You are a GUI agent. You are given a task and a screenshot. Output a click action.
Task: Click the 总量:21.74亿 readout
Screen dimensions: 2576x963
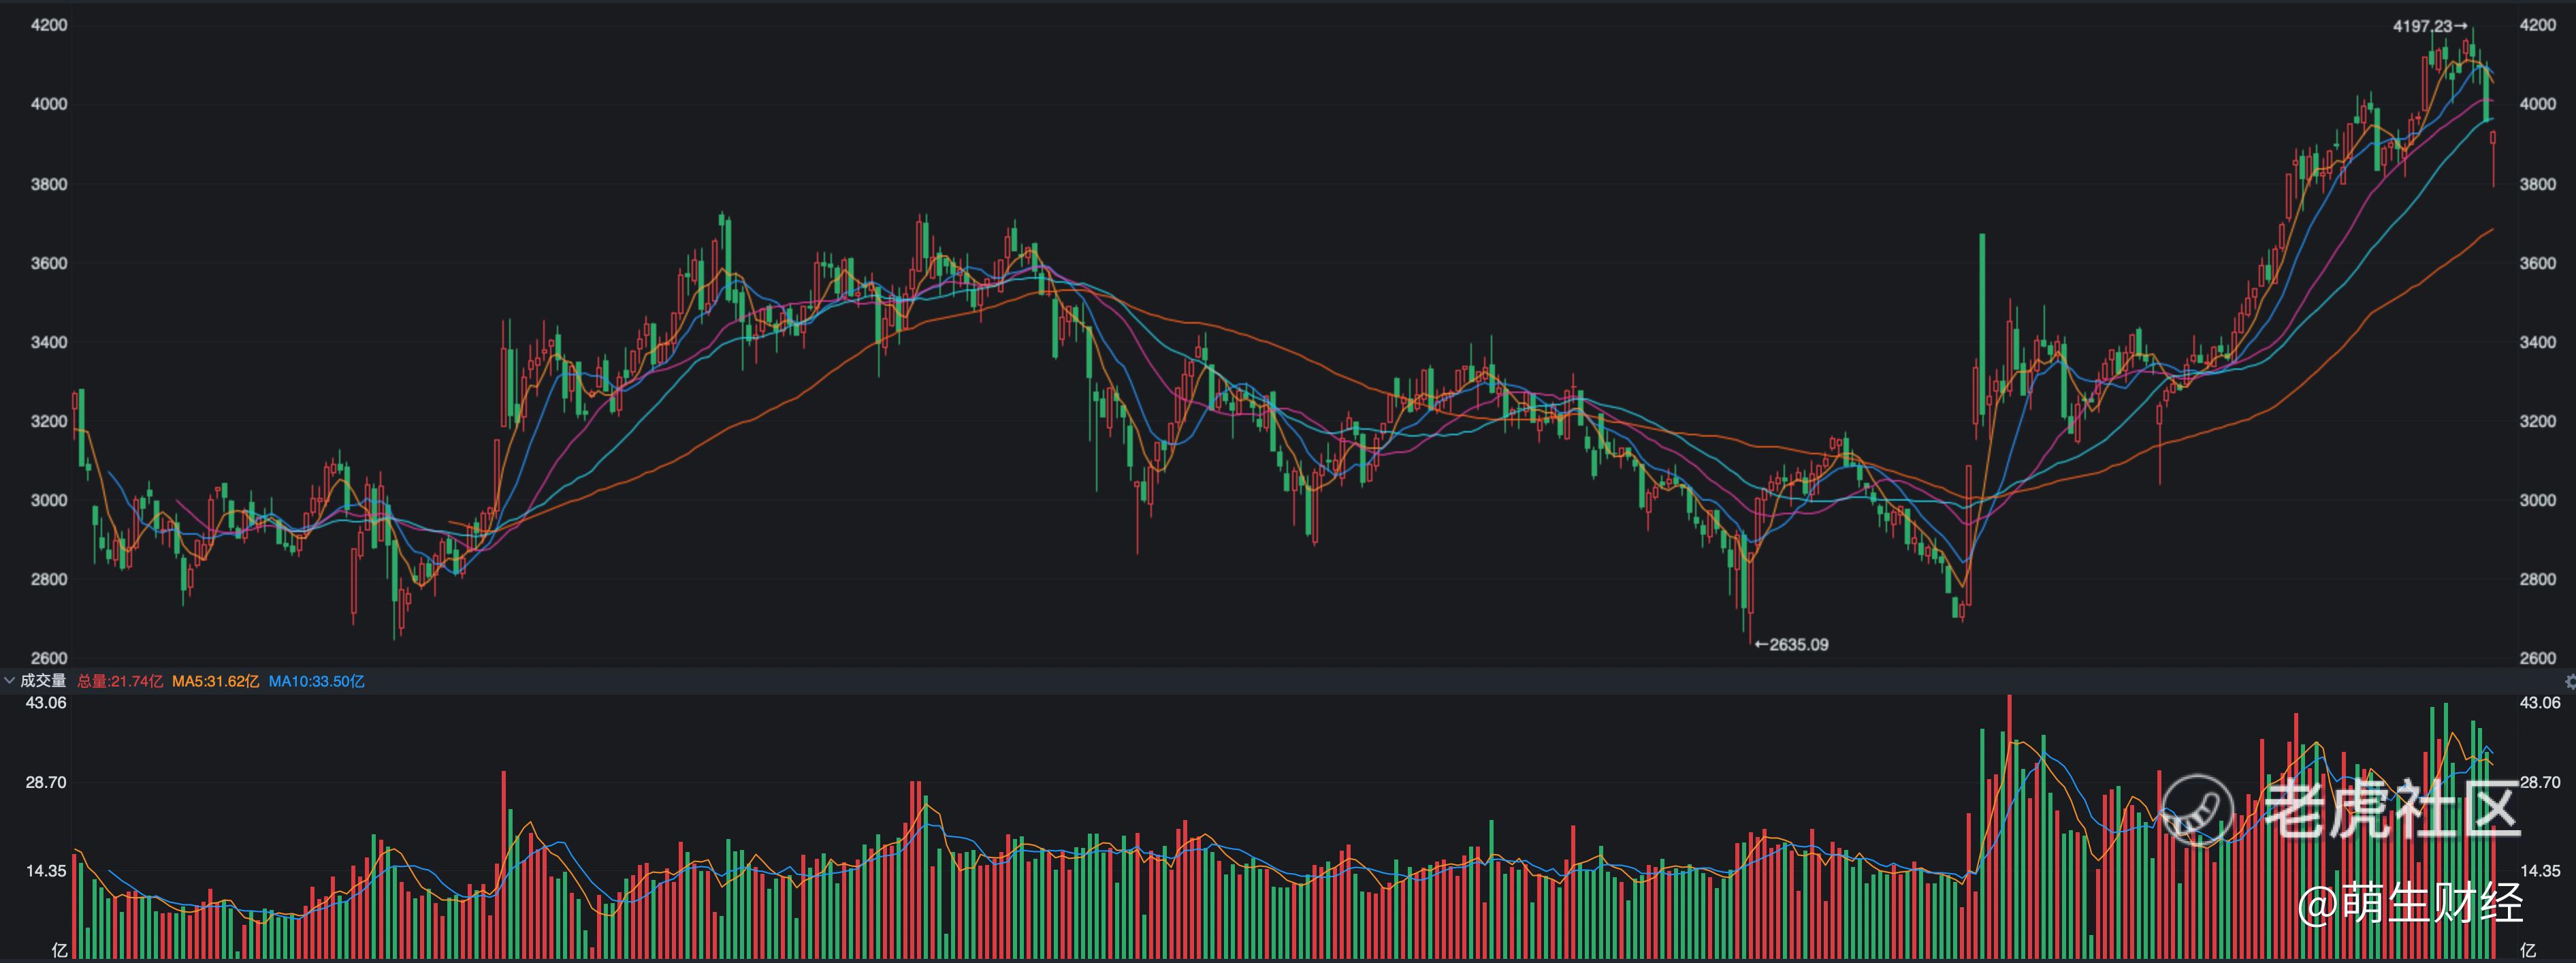(120, 681)
